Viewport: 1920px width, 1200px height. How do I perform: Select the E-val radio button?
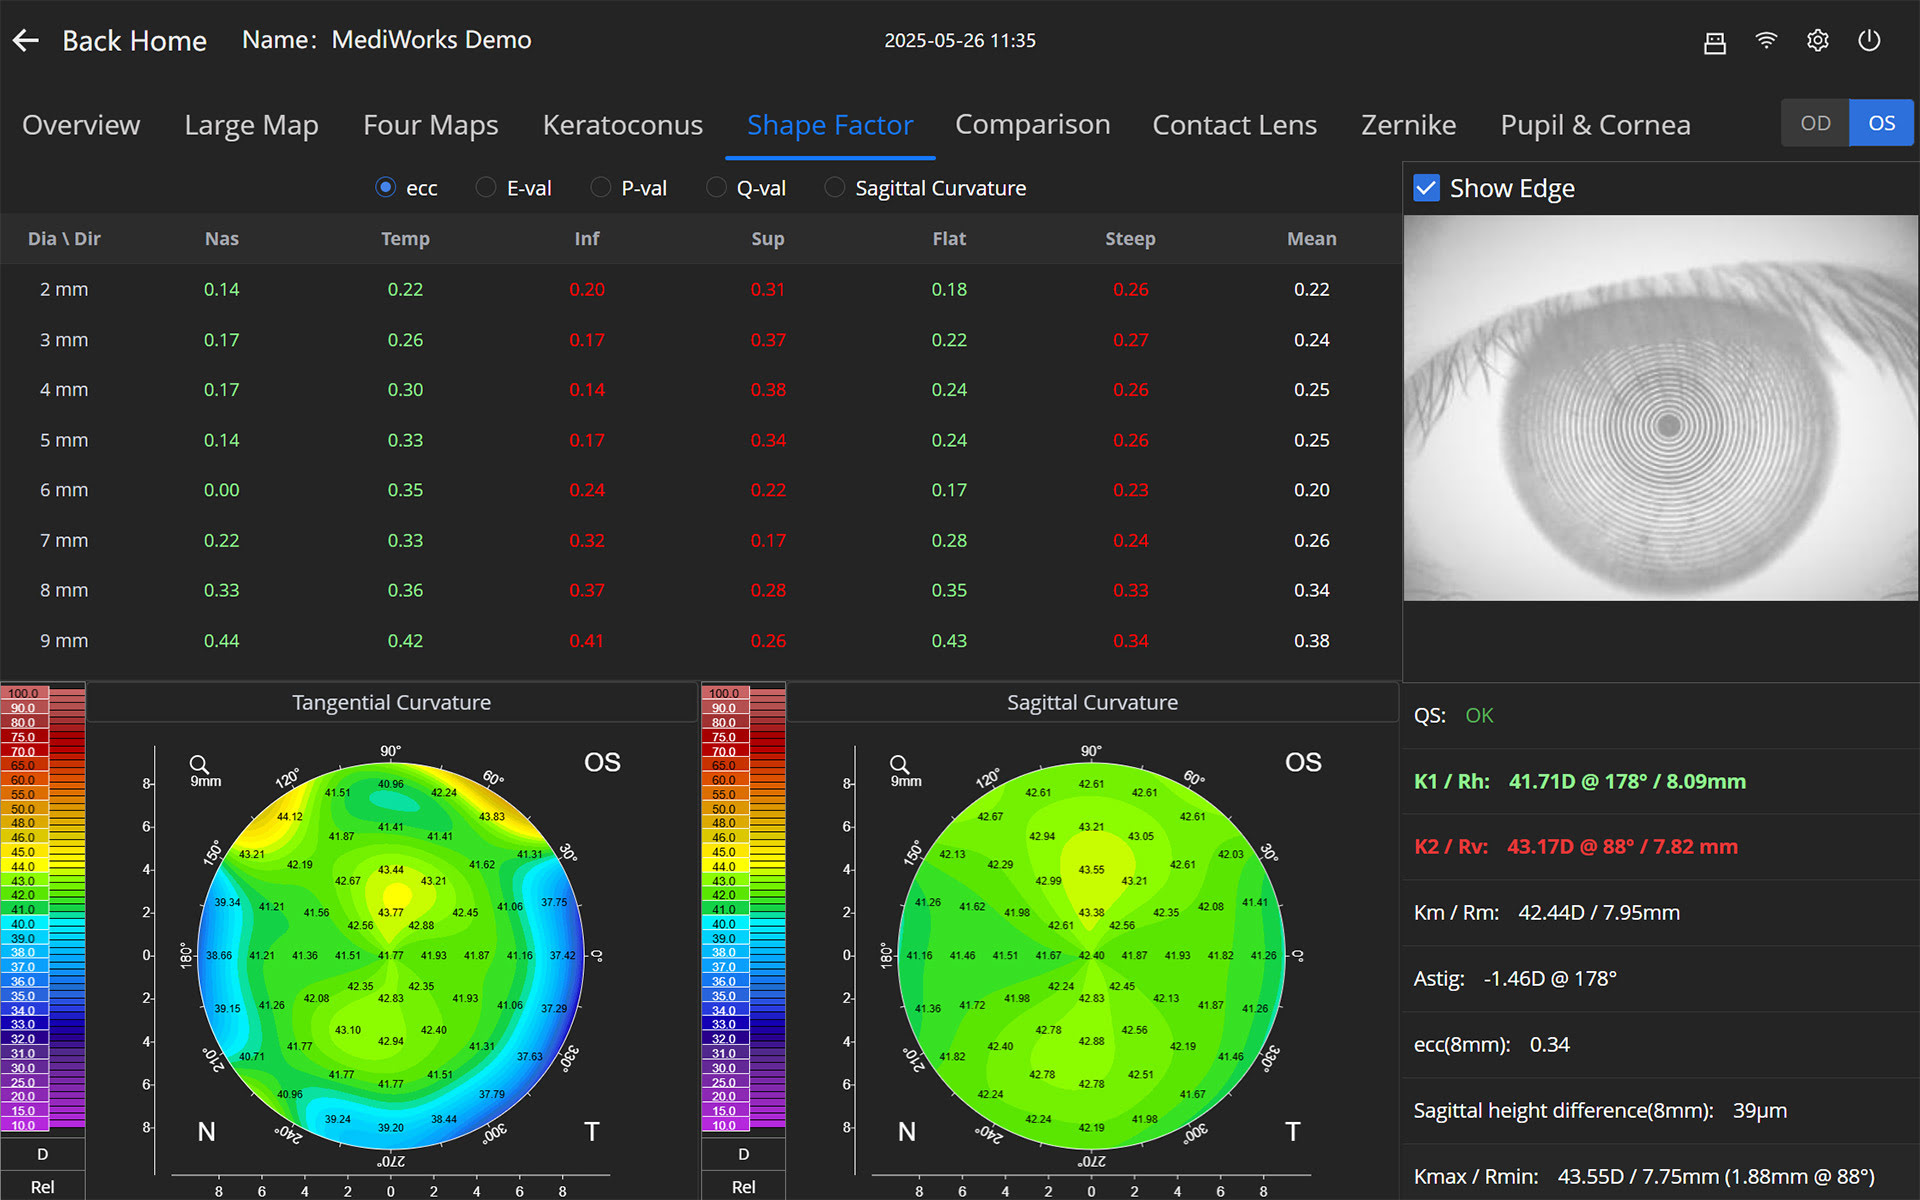486,188
